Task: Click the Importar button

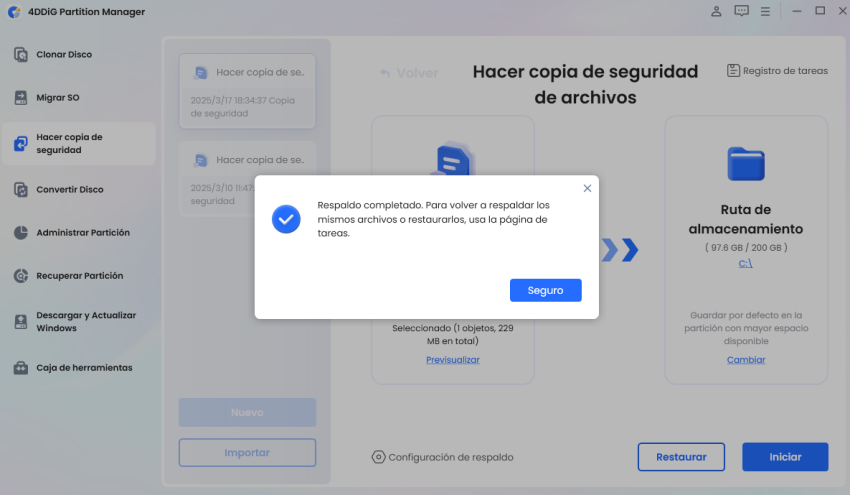Action: click(247, 453)
